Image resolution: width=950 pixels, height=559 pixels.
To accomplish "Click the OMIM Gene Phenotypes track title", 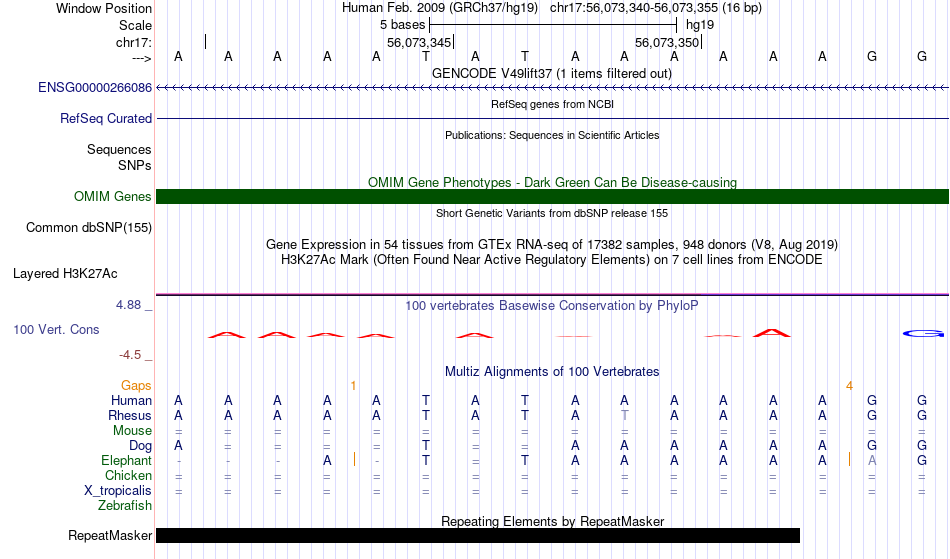I will (552, 182).
